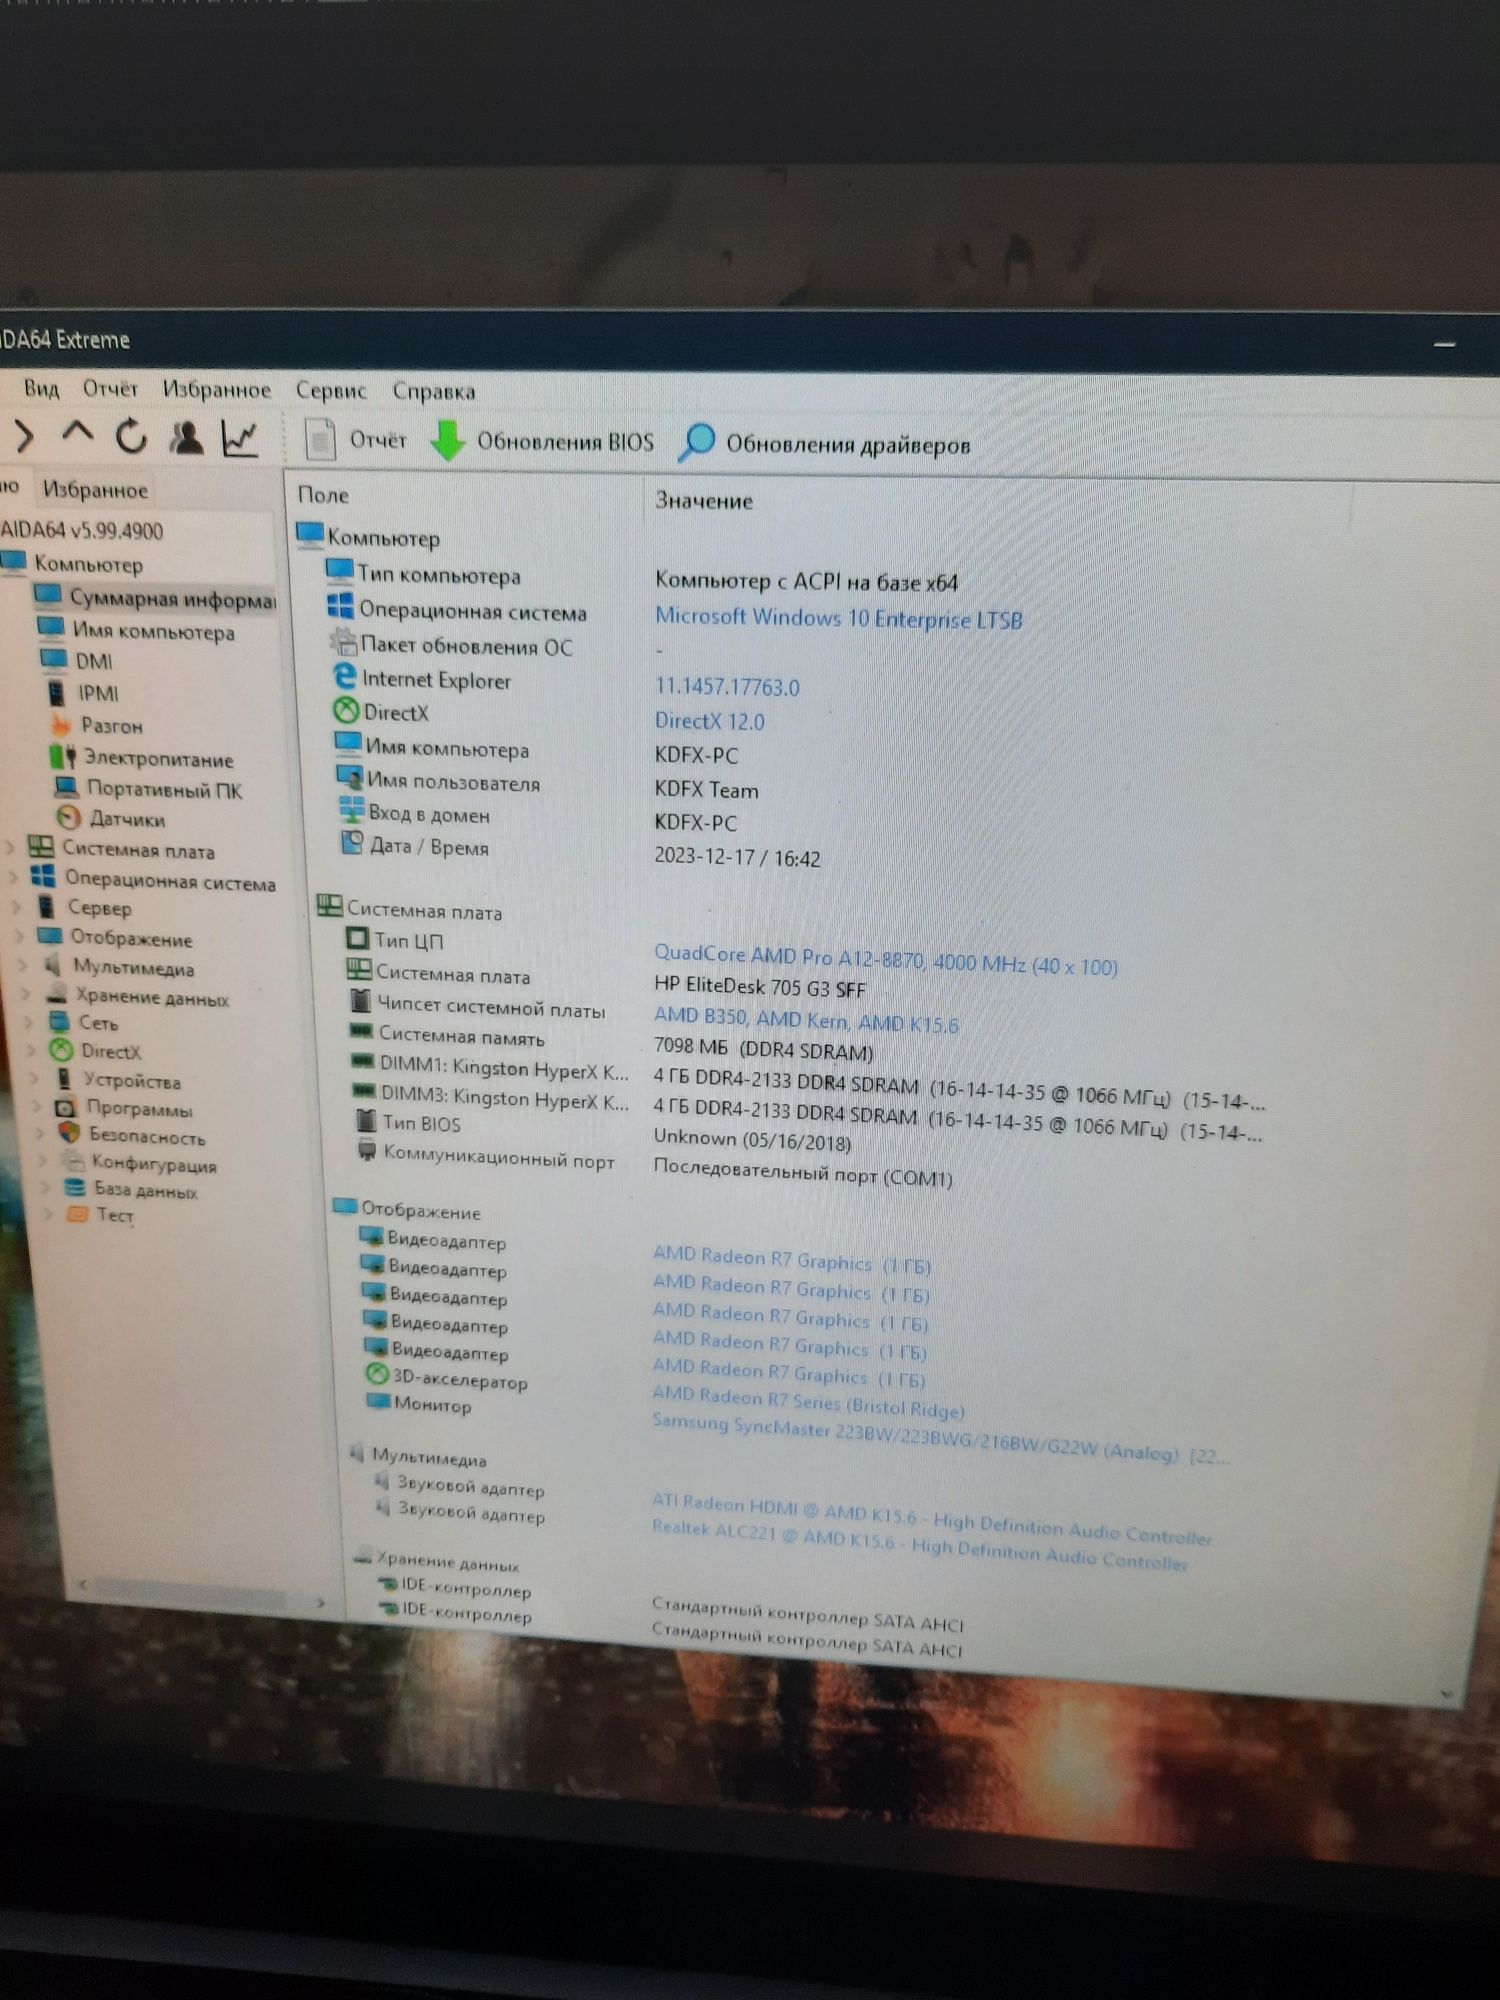Open the graph chart toolbar icon
The height and width of the screenshot is (2000, 1500).
coord(240,438)
